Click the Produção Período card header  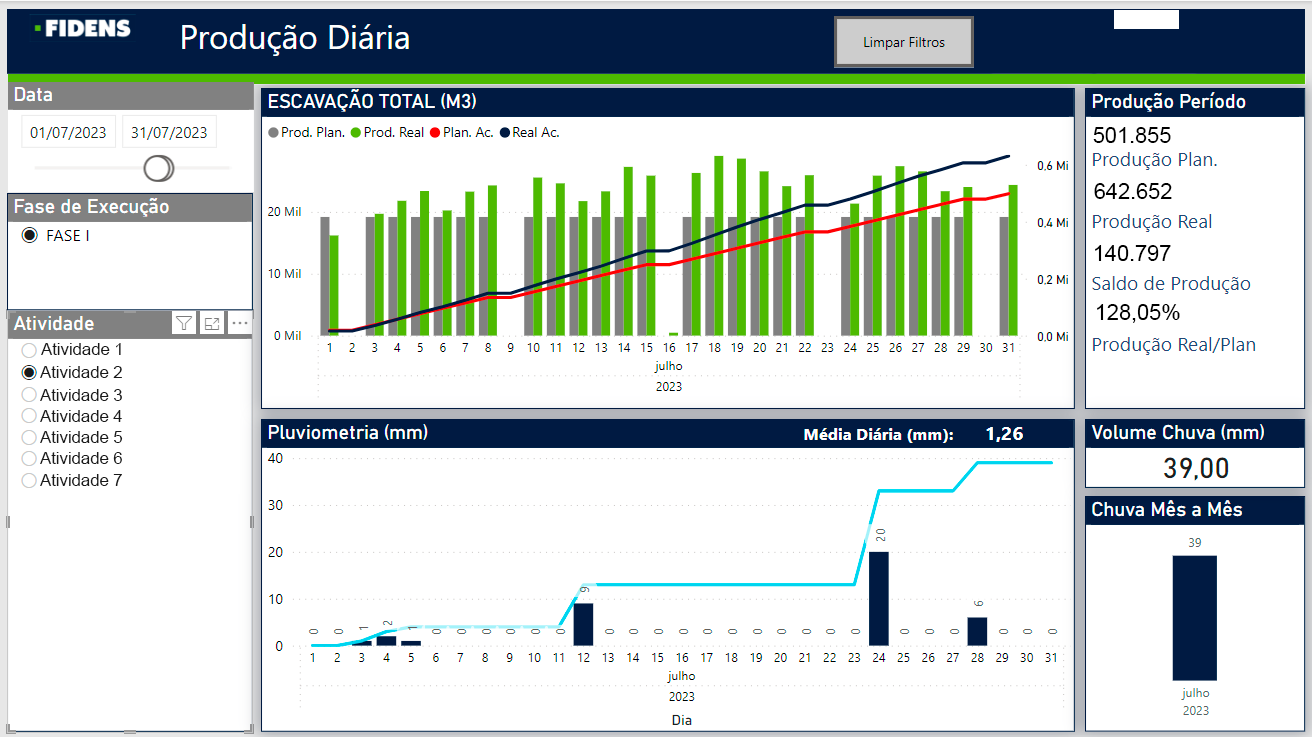(x=1195, y=102)
